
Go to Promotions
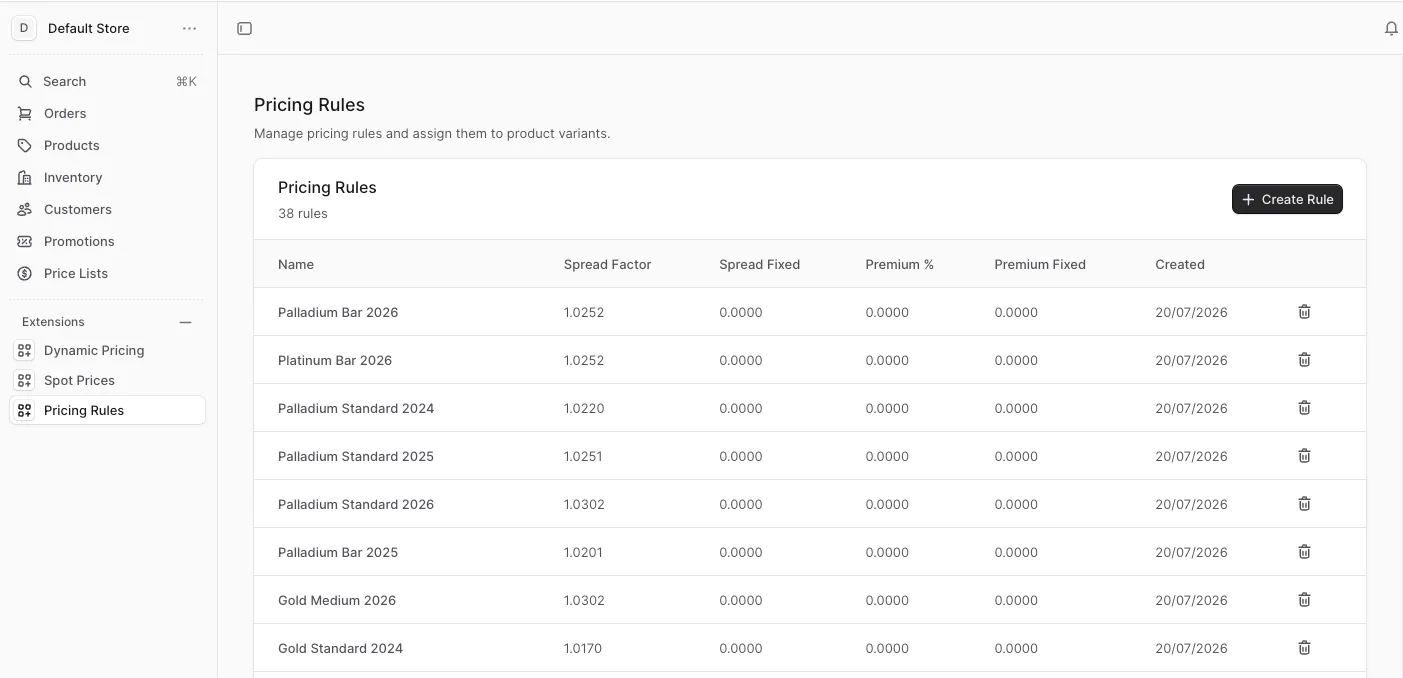click(108, 241)
